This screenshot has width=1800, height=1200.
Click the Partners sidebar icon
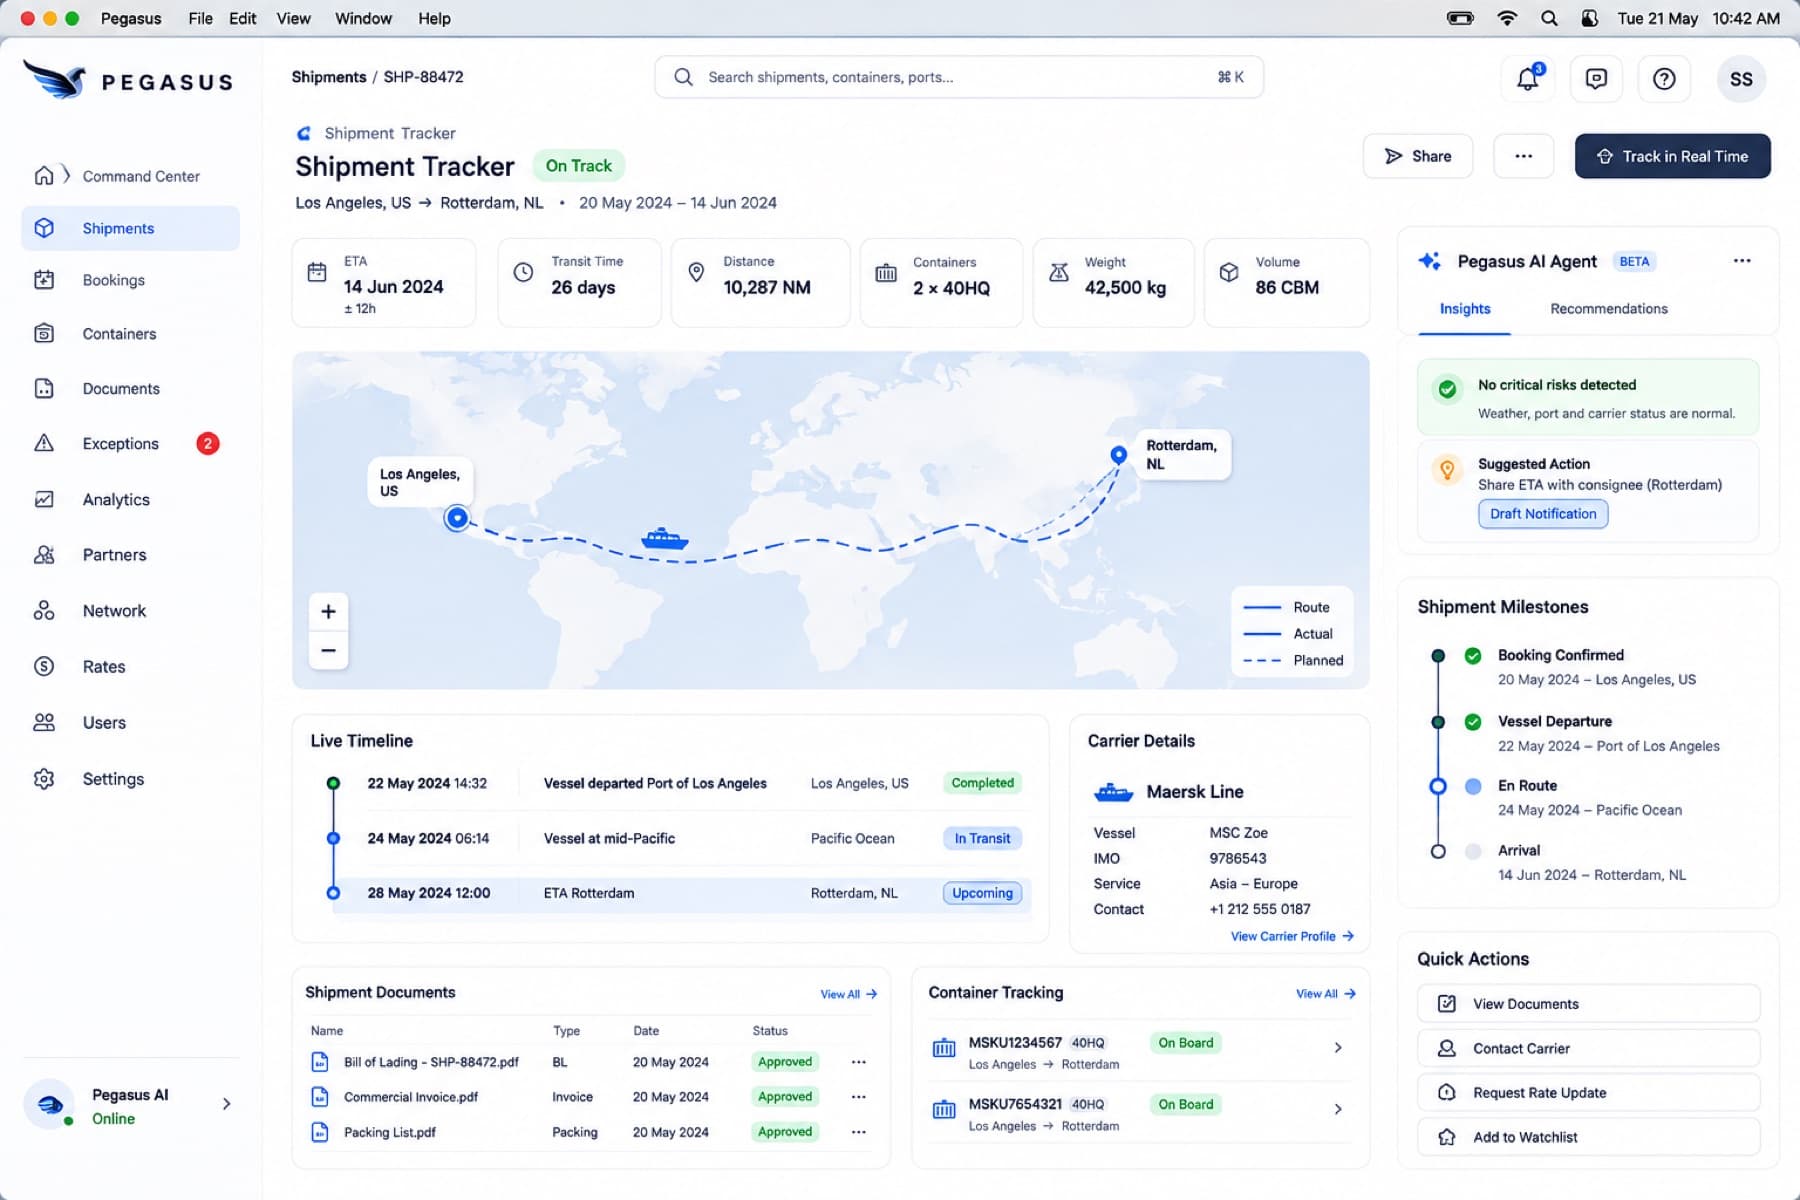(x=44, y=554)
